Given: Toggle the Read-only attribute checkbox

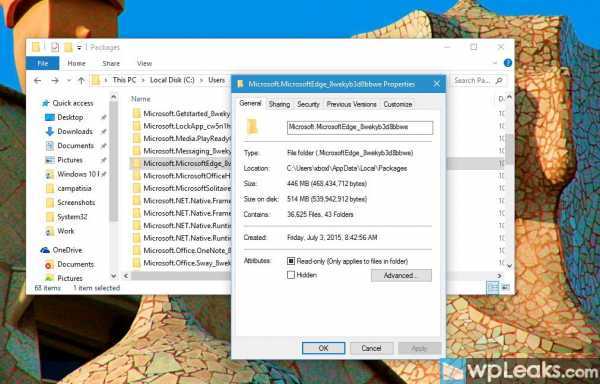Looking at the screenshot, I should [x=291, y=261].
